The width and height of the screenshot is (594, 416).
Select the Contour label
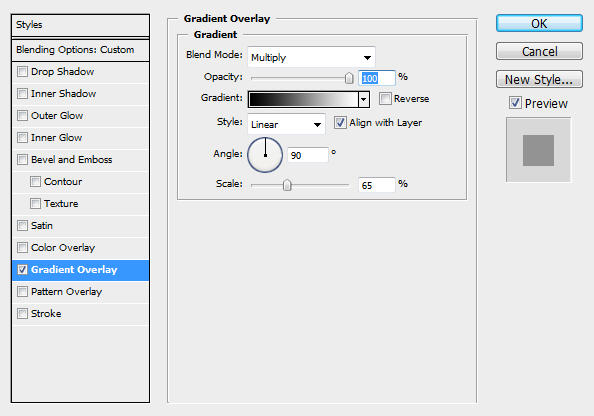click(63, 181)
